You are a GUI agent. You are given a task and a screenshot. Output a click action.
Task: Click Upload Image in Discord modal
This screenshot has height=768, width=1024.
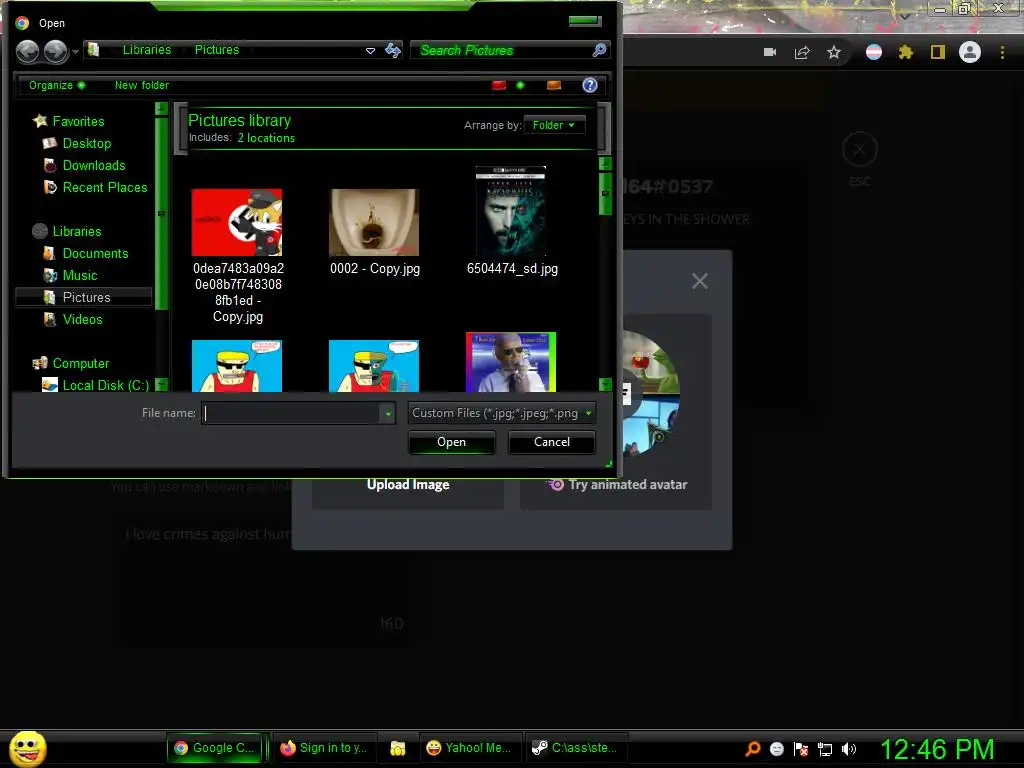(x=408, y=485)
